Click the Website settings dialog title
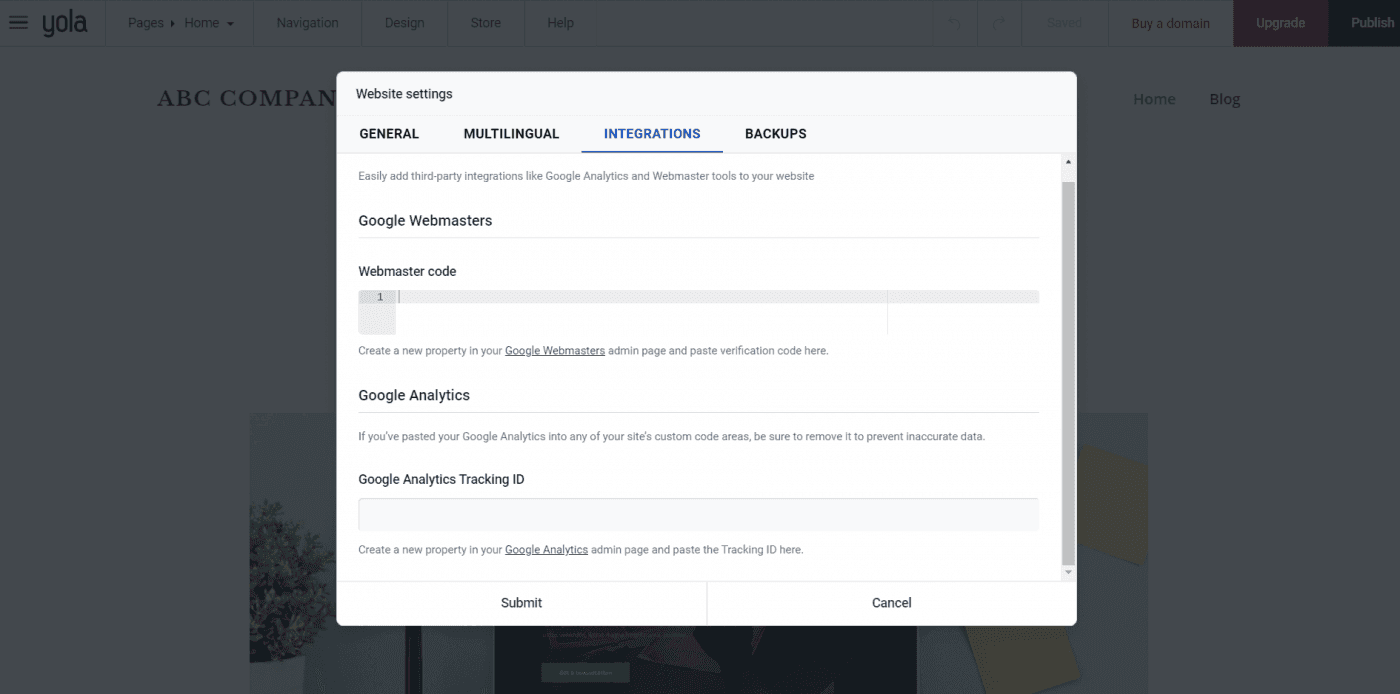 pyautogui.click(x=404, y=94)
